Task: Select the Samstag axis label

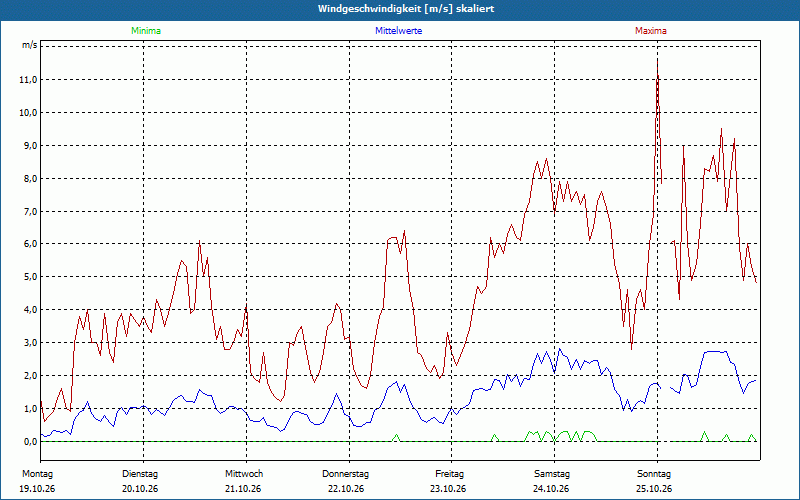Action: 552,474
